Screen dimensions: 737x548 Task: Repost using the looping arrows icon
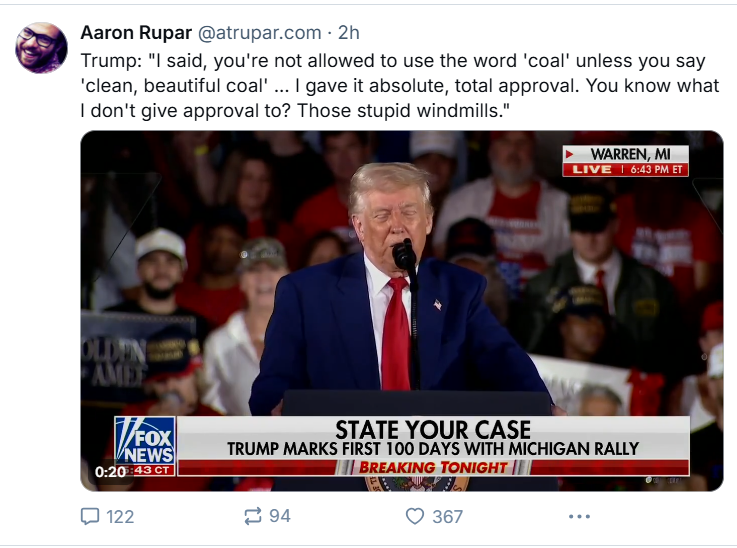pos(252,516)
